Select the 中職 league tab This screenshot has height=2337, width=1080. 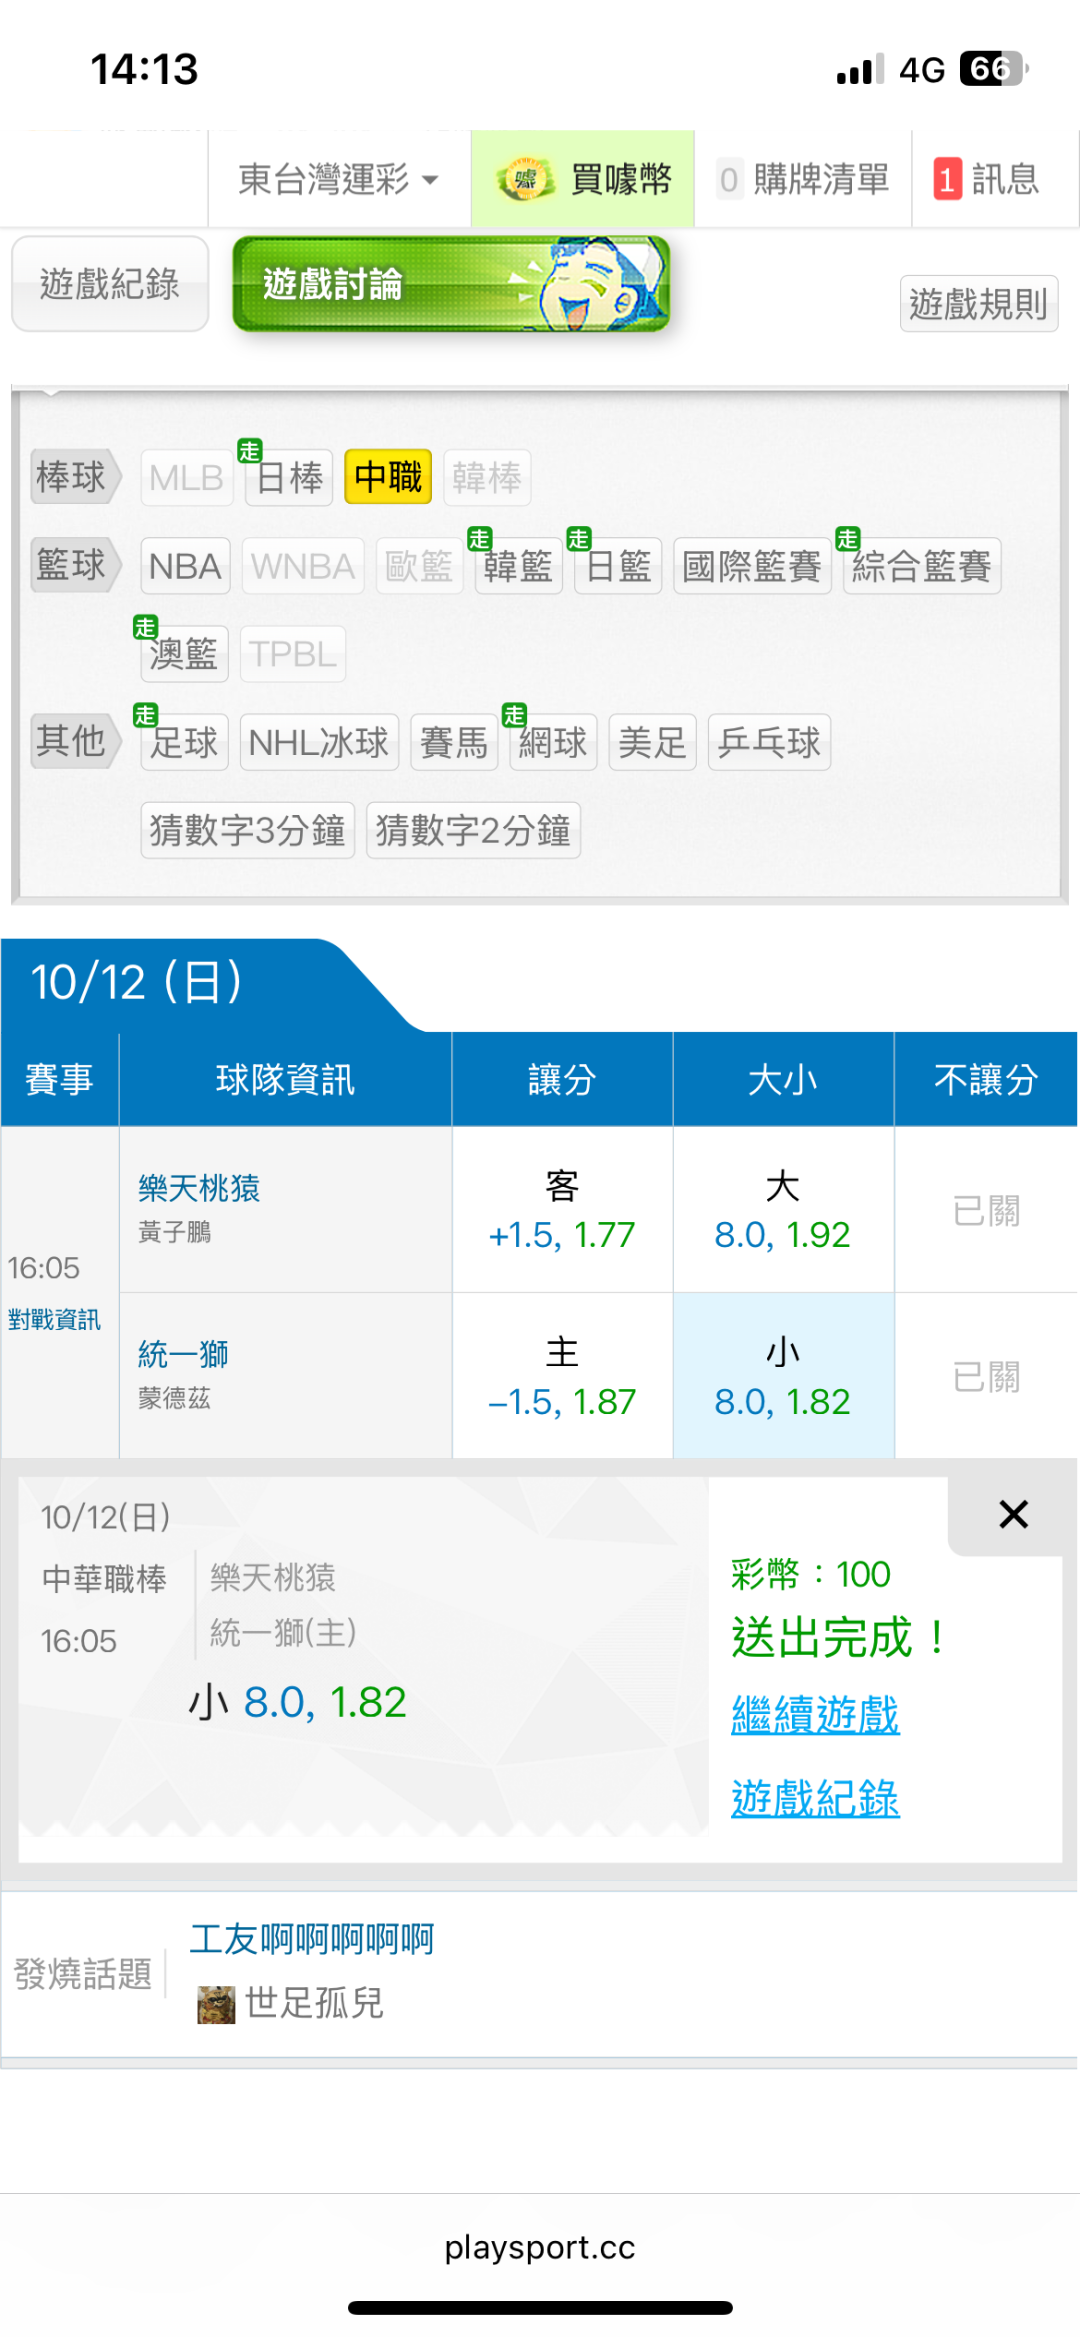pyautogui.click(x=388, y=478)
